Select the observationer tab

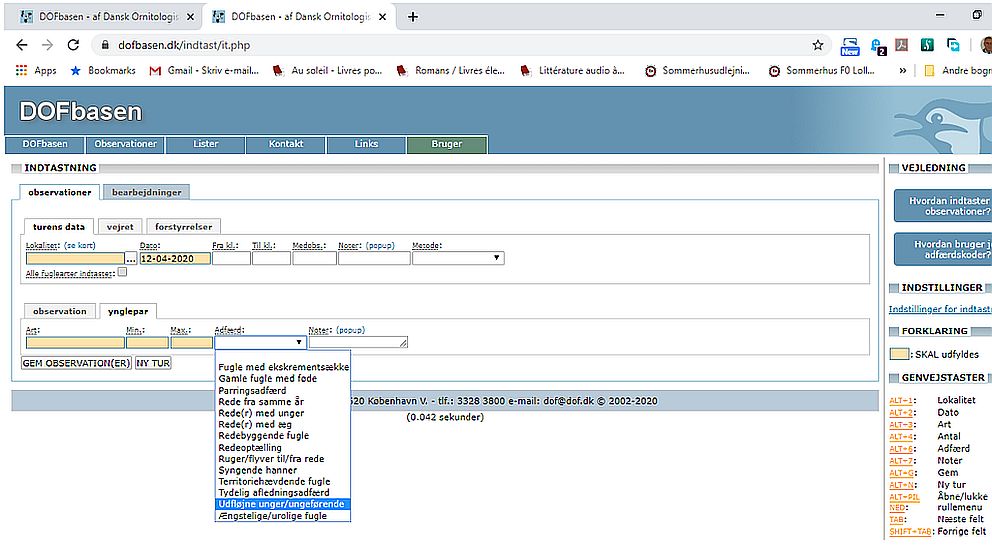pyautogui.click(x=60, y=192)
